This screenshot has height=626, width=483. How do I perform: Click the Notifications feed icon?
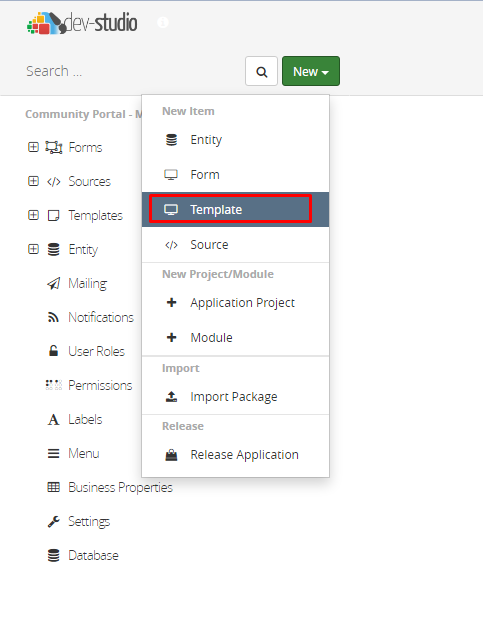(x=53, y=317)
